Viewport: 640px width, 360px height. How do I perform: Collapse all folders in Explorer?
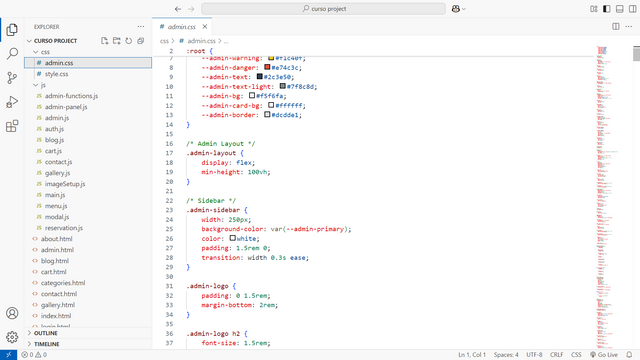tap(140, 41)
